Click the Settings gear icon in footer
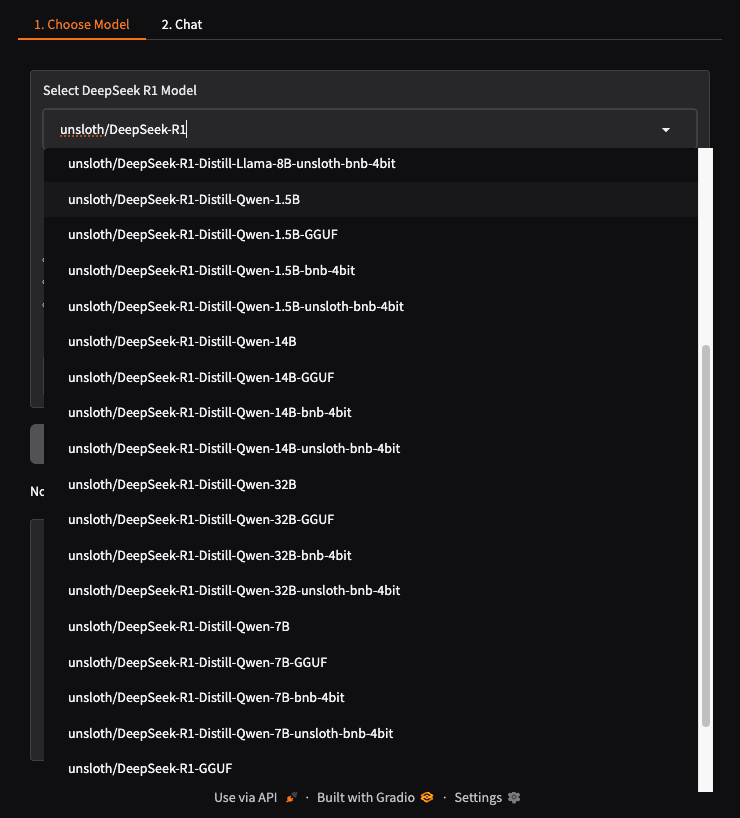 click(x=514, y=798)
